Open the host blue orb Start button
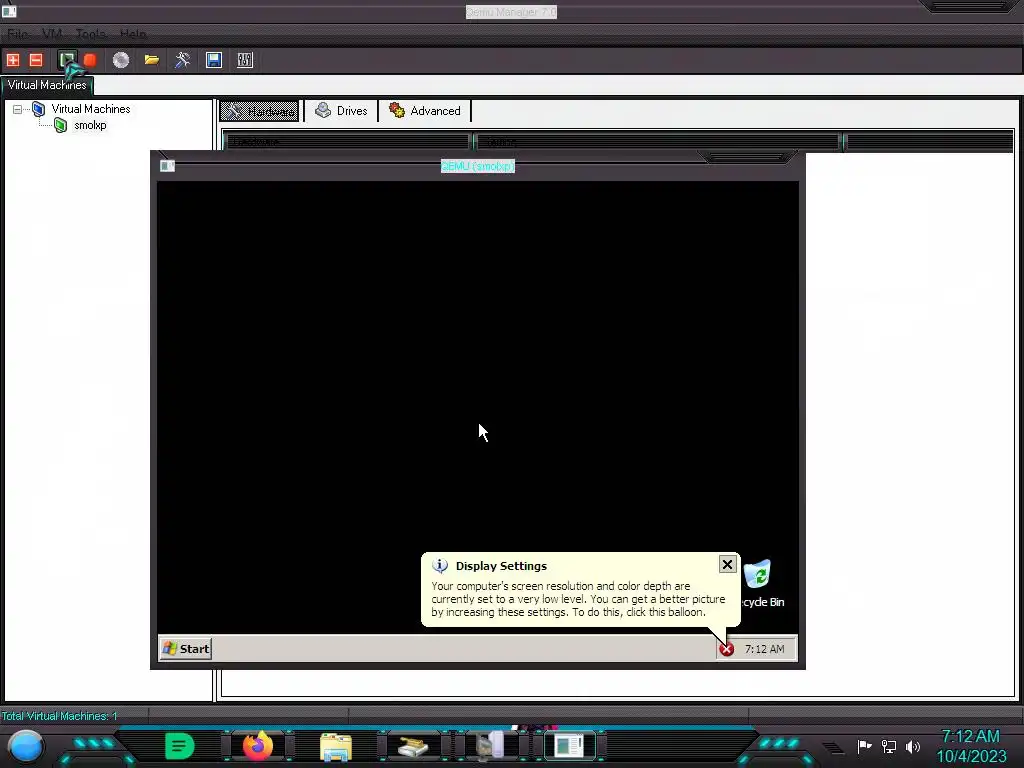 point(26,746)
